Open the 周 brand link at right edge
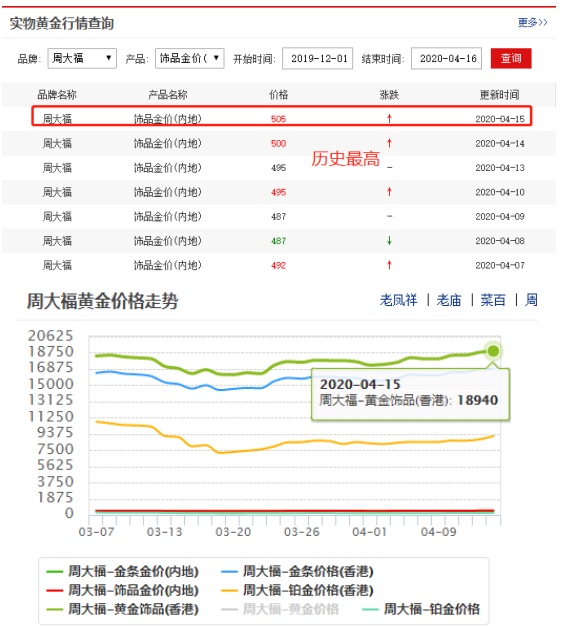 coord(531,300)
